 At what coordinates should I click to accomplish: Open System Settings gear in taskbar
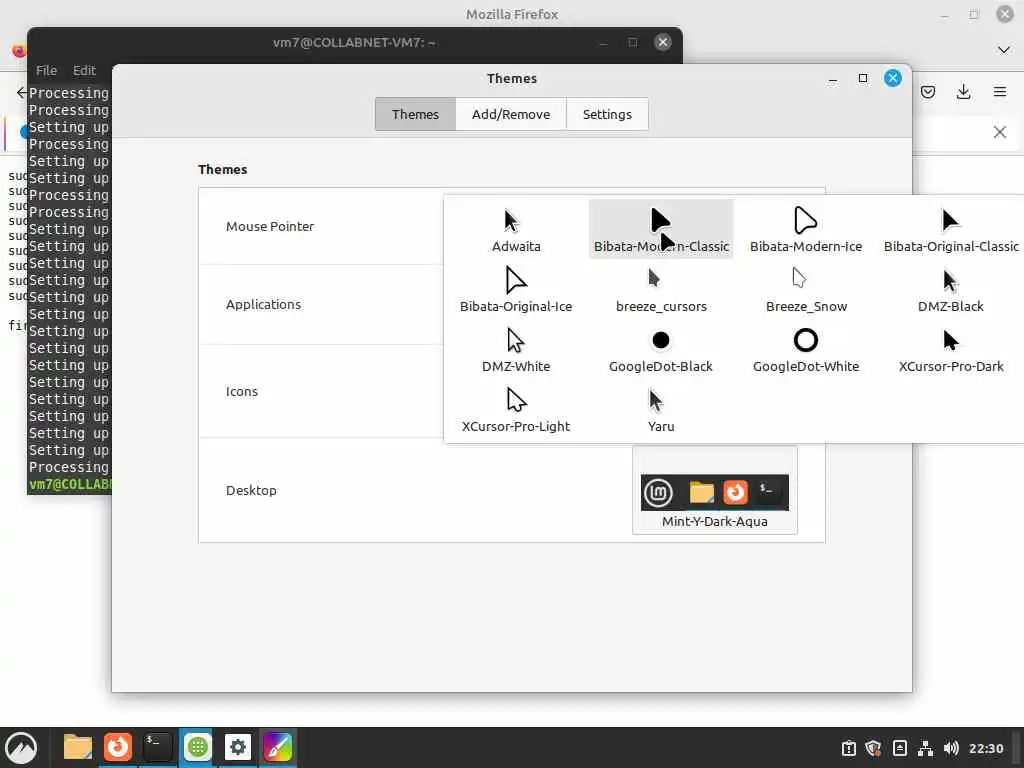click(x=238, y=747)
